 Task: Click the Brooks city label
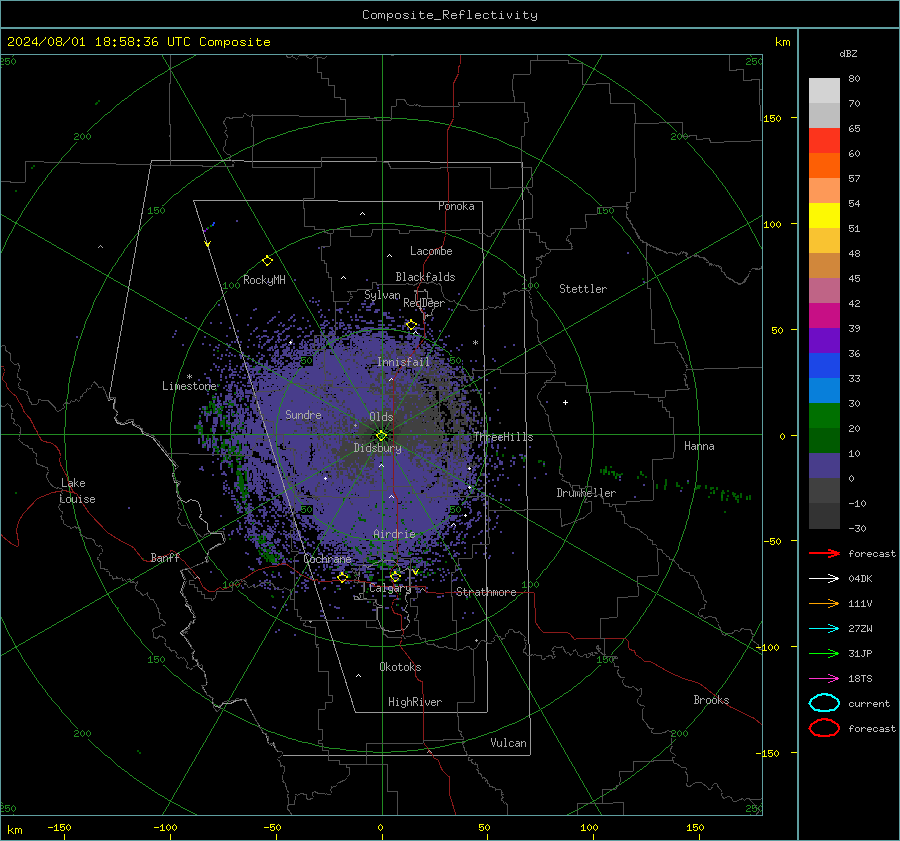coord(711,700)
